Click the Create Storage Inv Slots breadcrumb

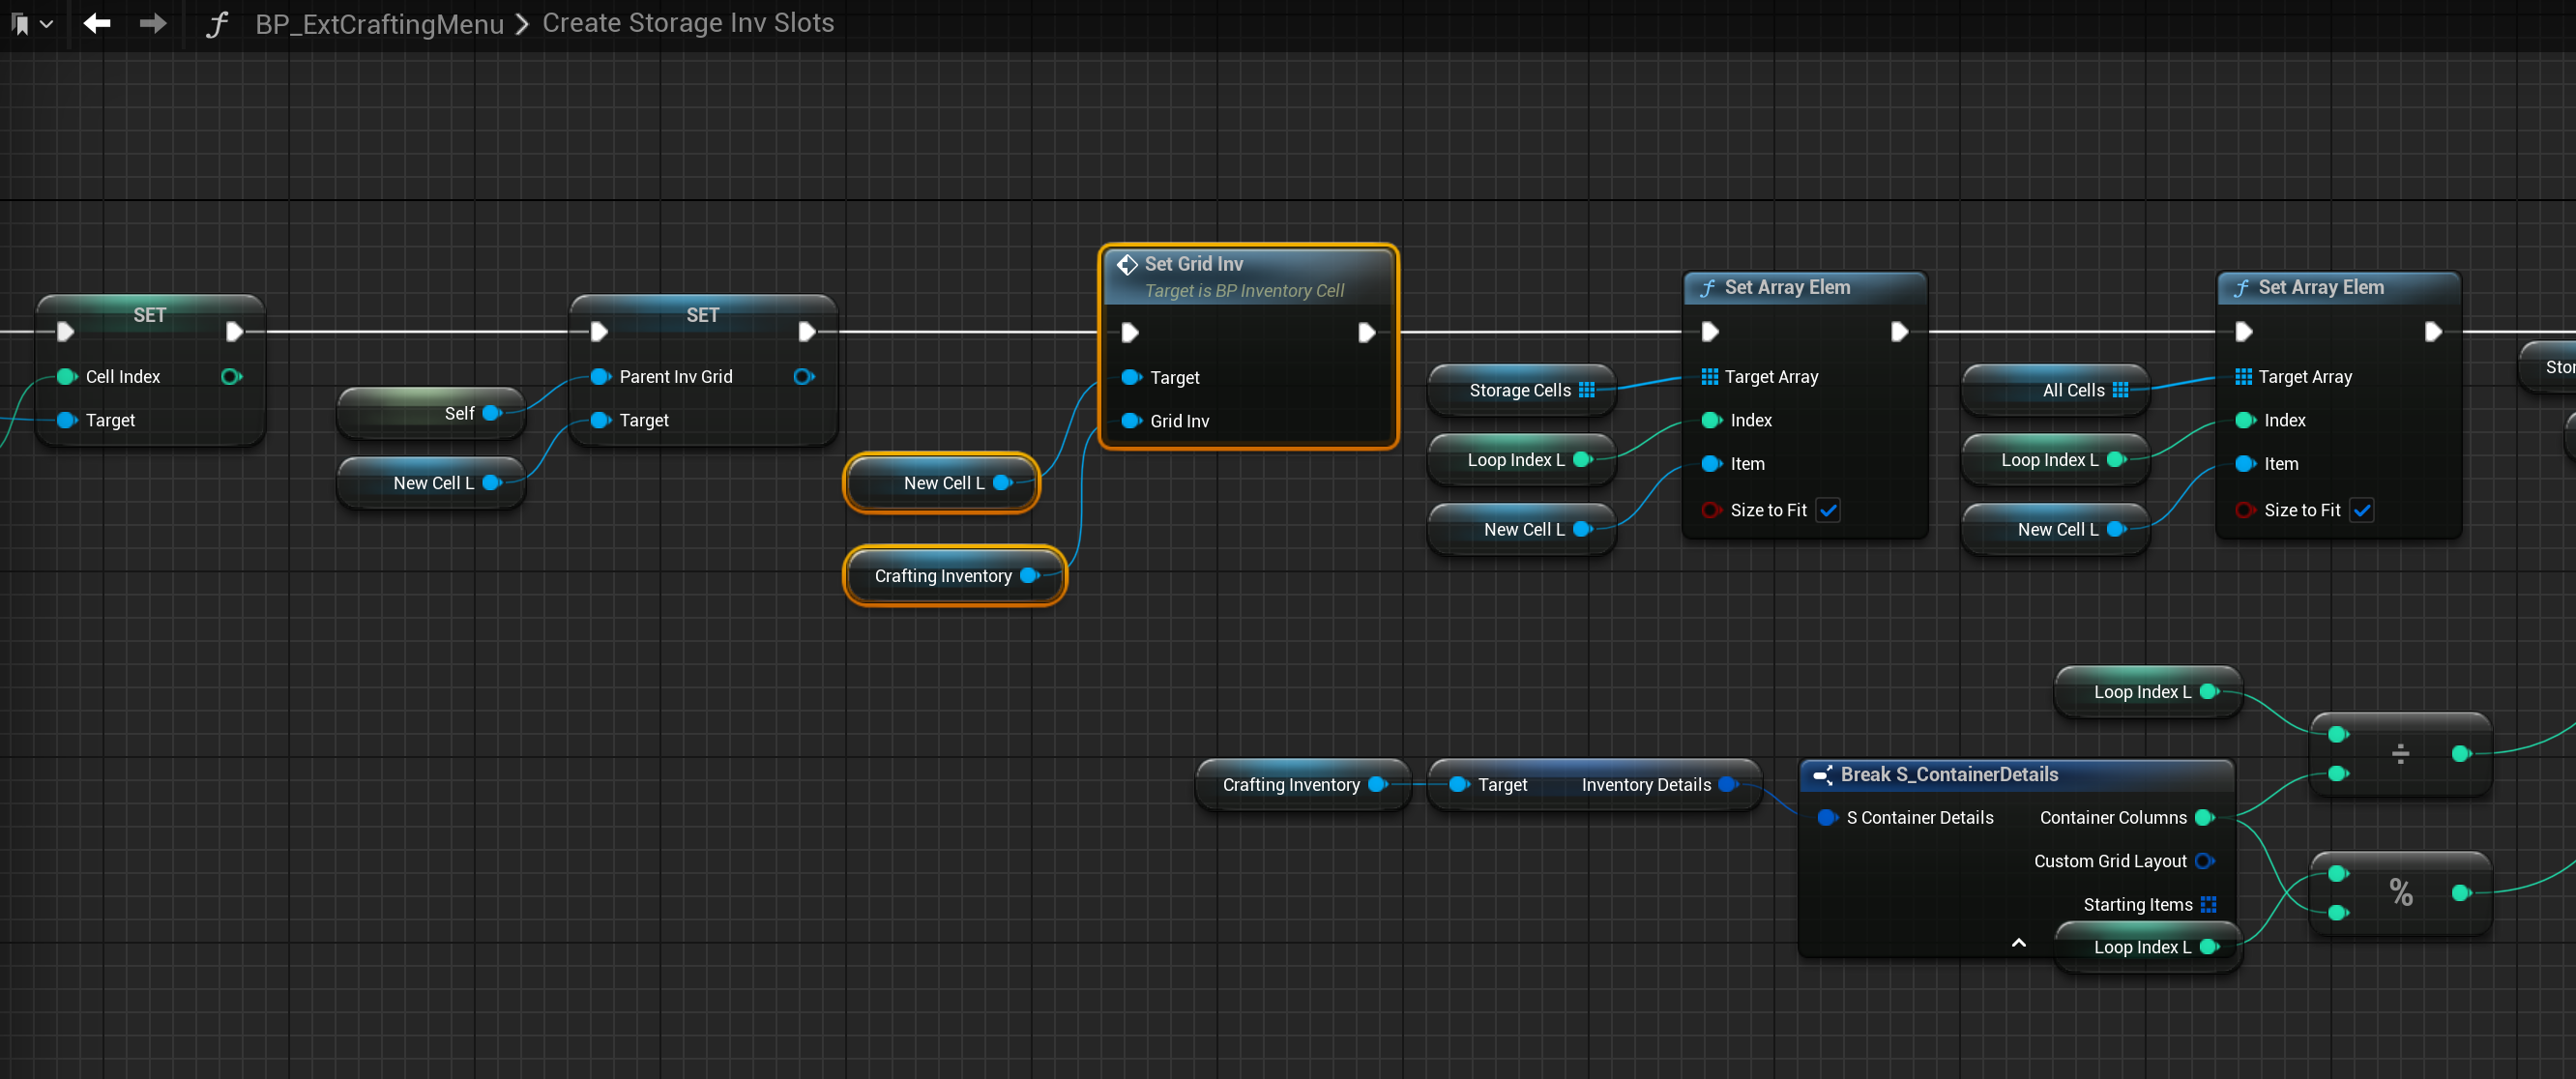(x=687, y=23)
